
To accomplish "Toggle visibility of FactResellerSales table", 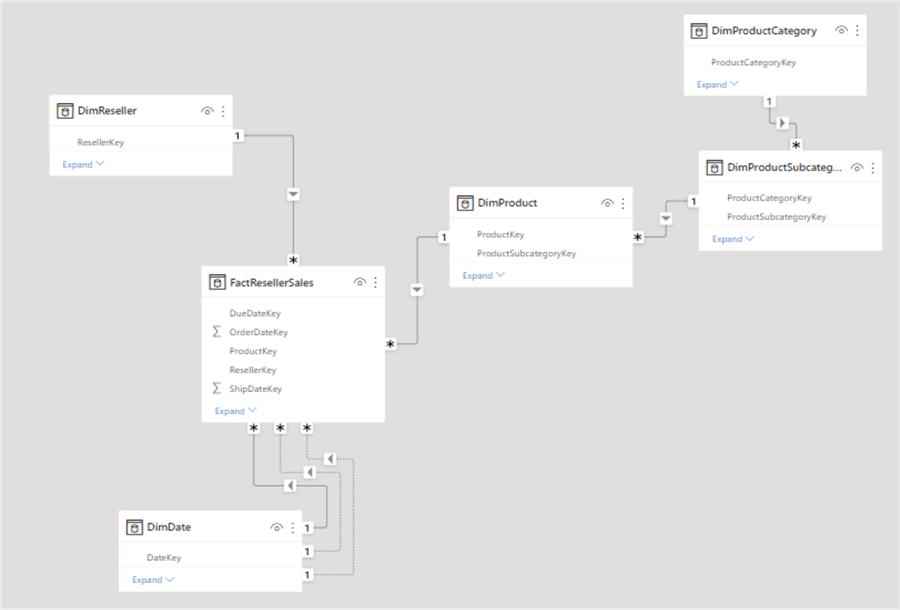I will [x=359, y=282].
